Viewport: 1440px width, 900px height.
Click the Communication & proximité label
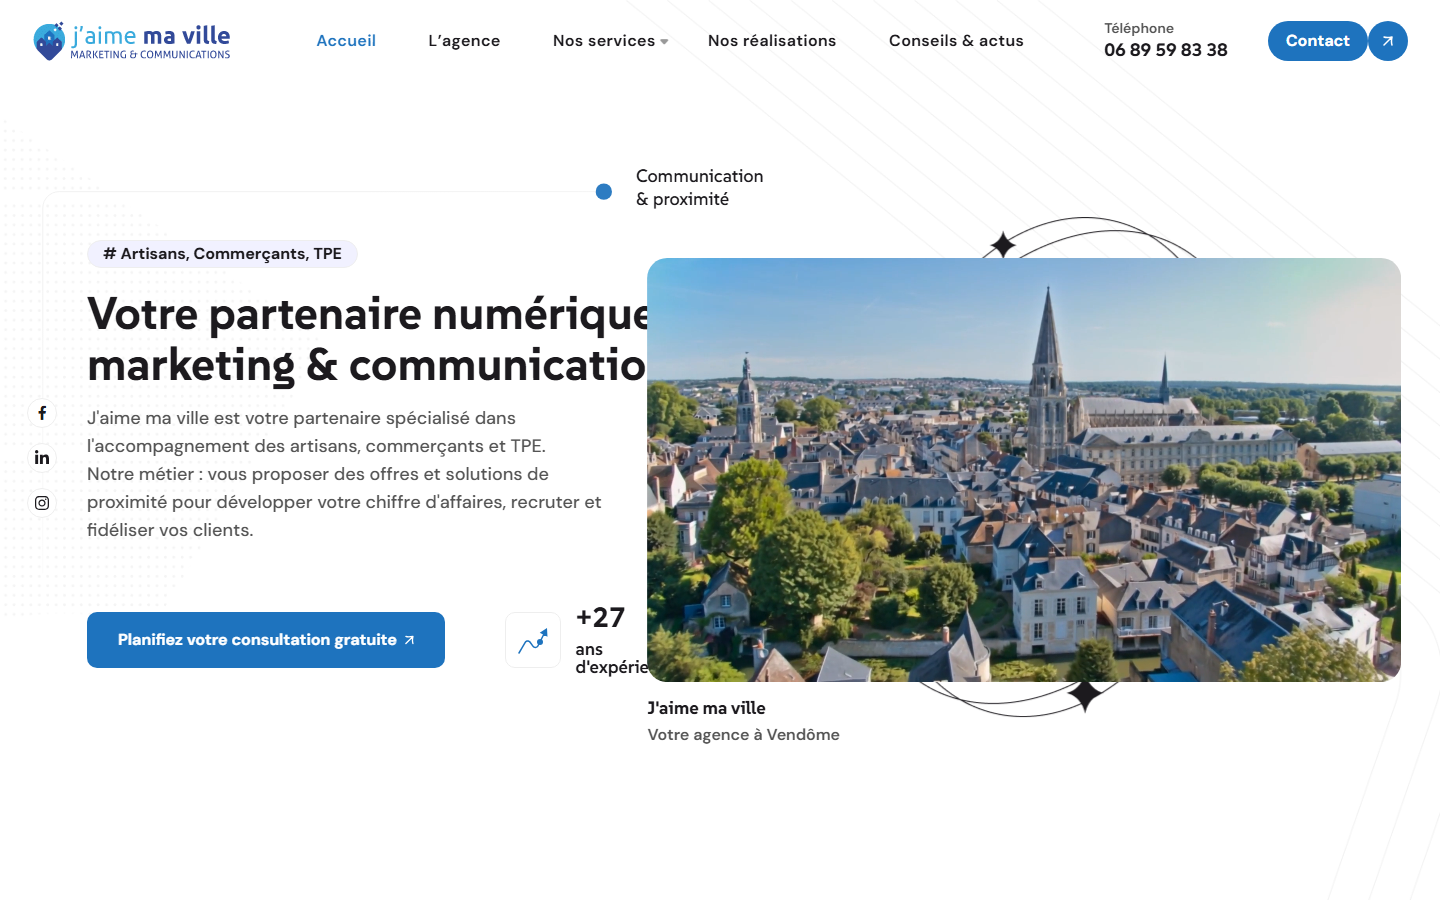click(699, 187)
